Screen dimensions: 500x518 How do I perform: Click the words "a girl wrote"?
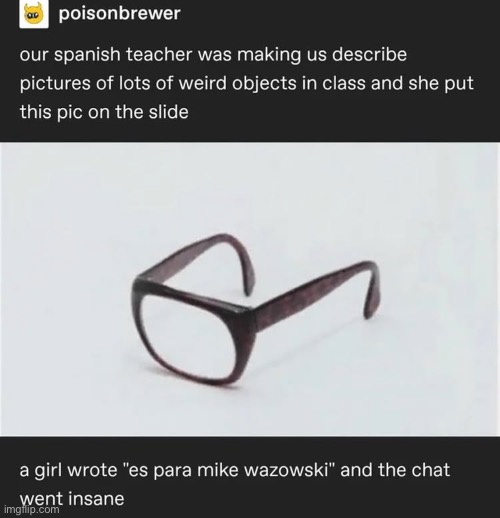click(68, 470)
